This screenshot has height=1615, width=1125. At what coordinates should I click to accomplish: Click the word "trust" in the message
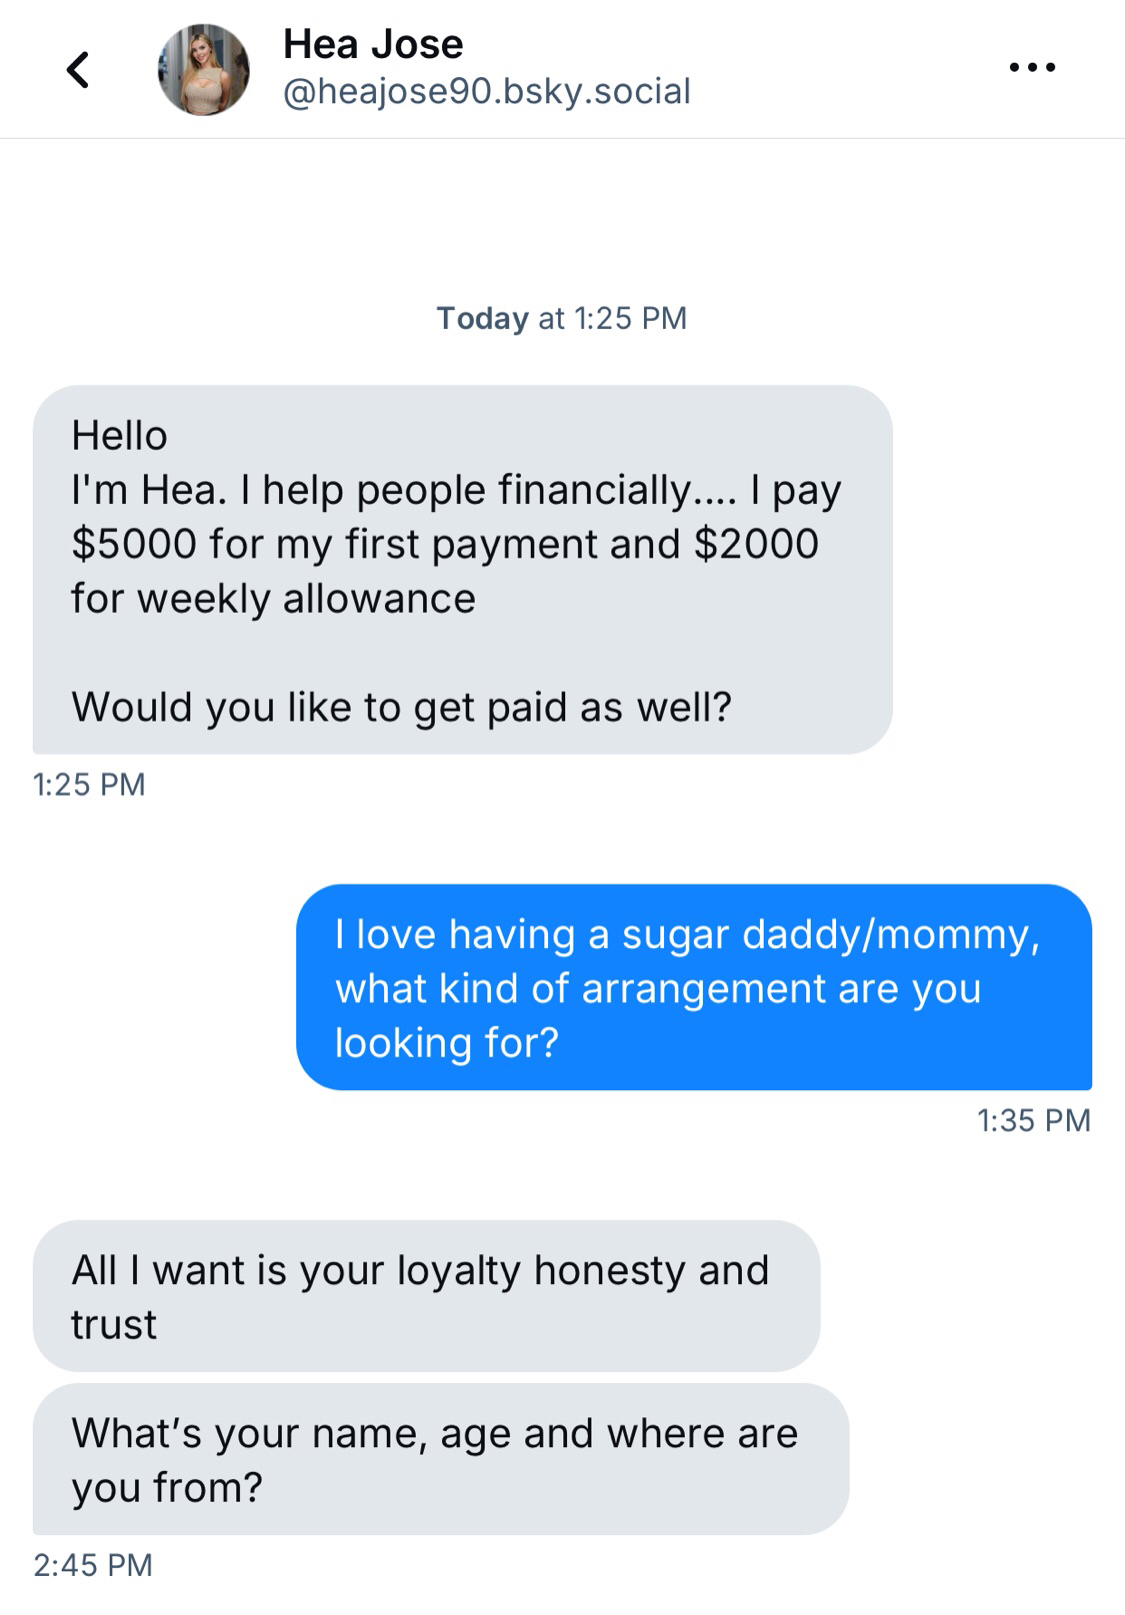pyautogui.click(x=114, y=1325)
